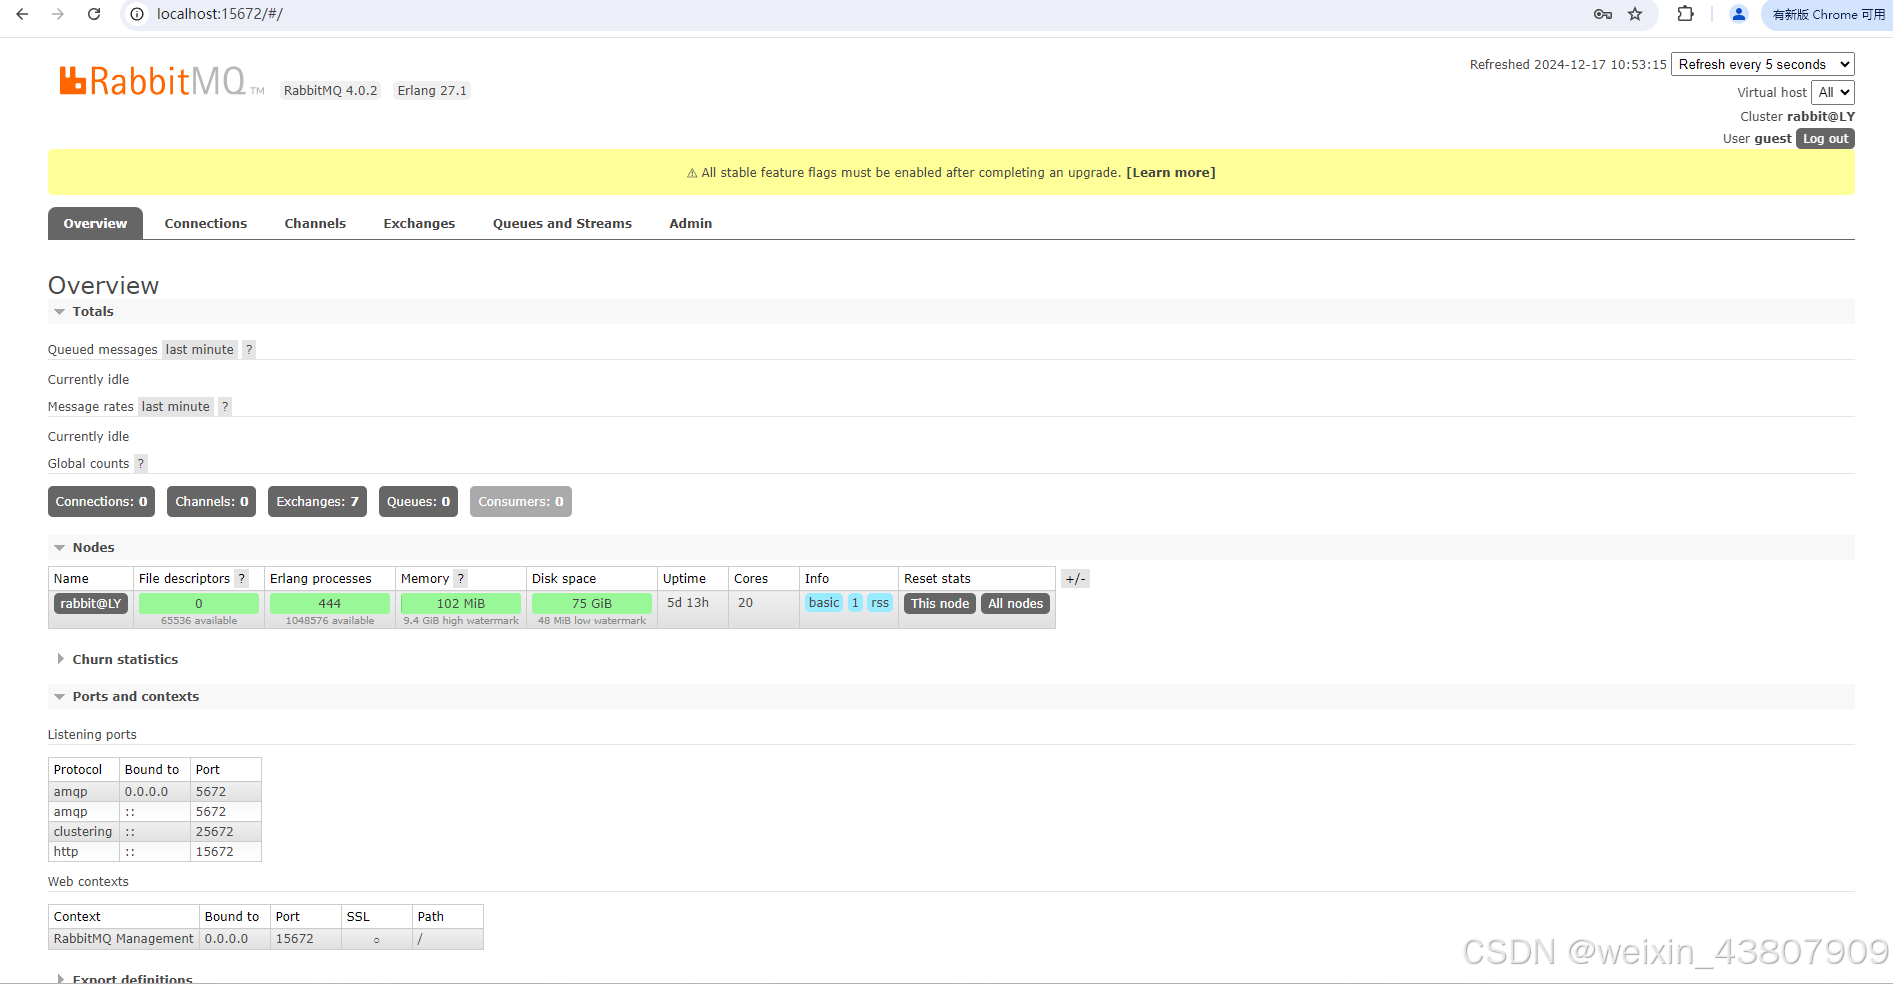The height and width of the screenshot is (984, 1893).
Task: Toggle node columns with the +/- button
Action: (x=1075, y=578)
